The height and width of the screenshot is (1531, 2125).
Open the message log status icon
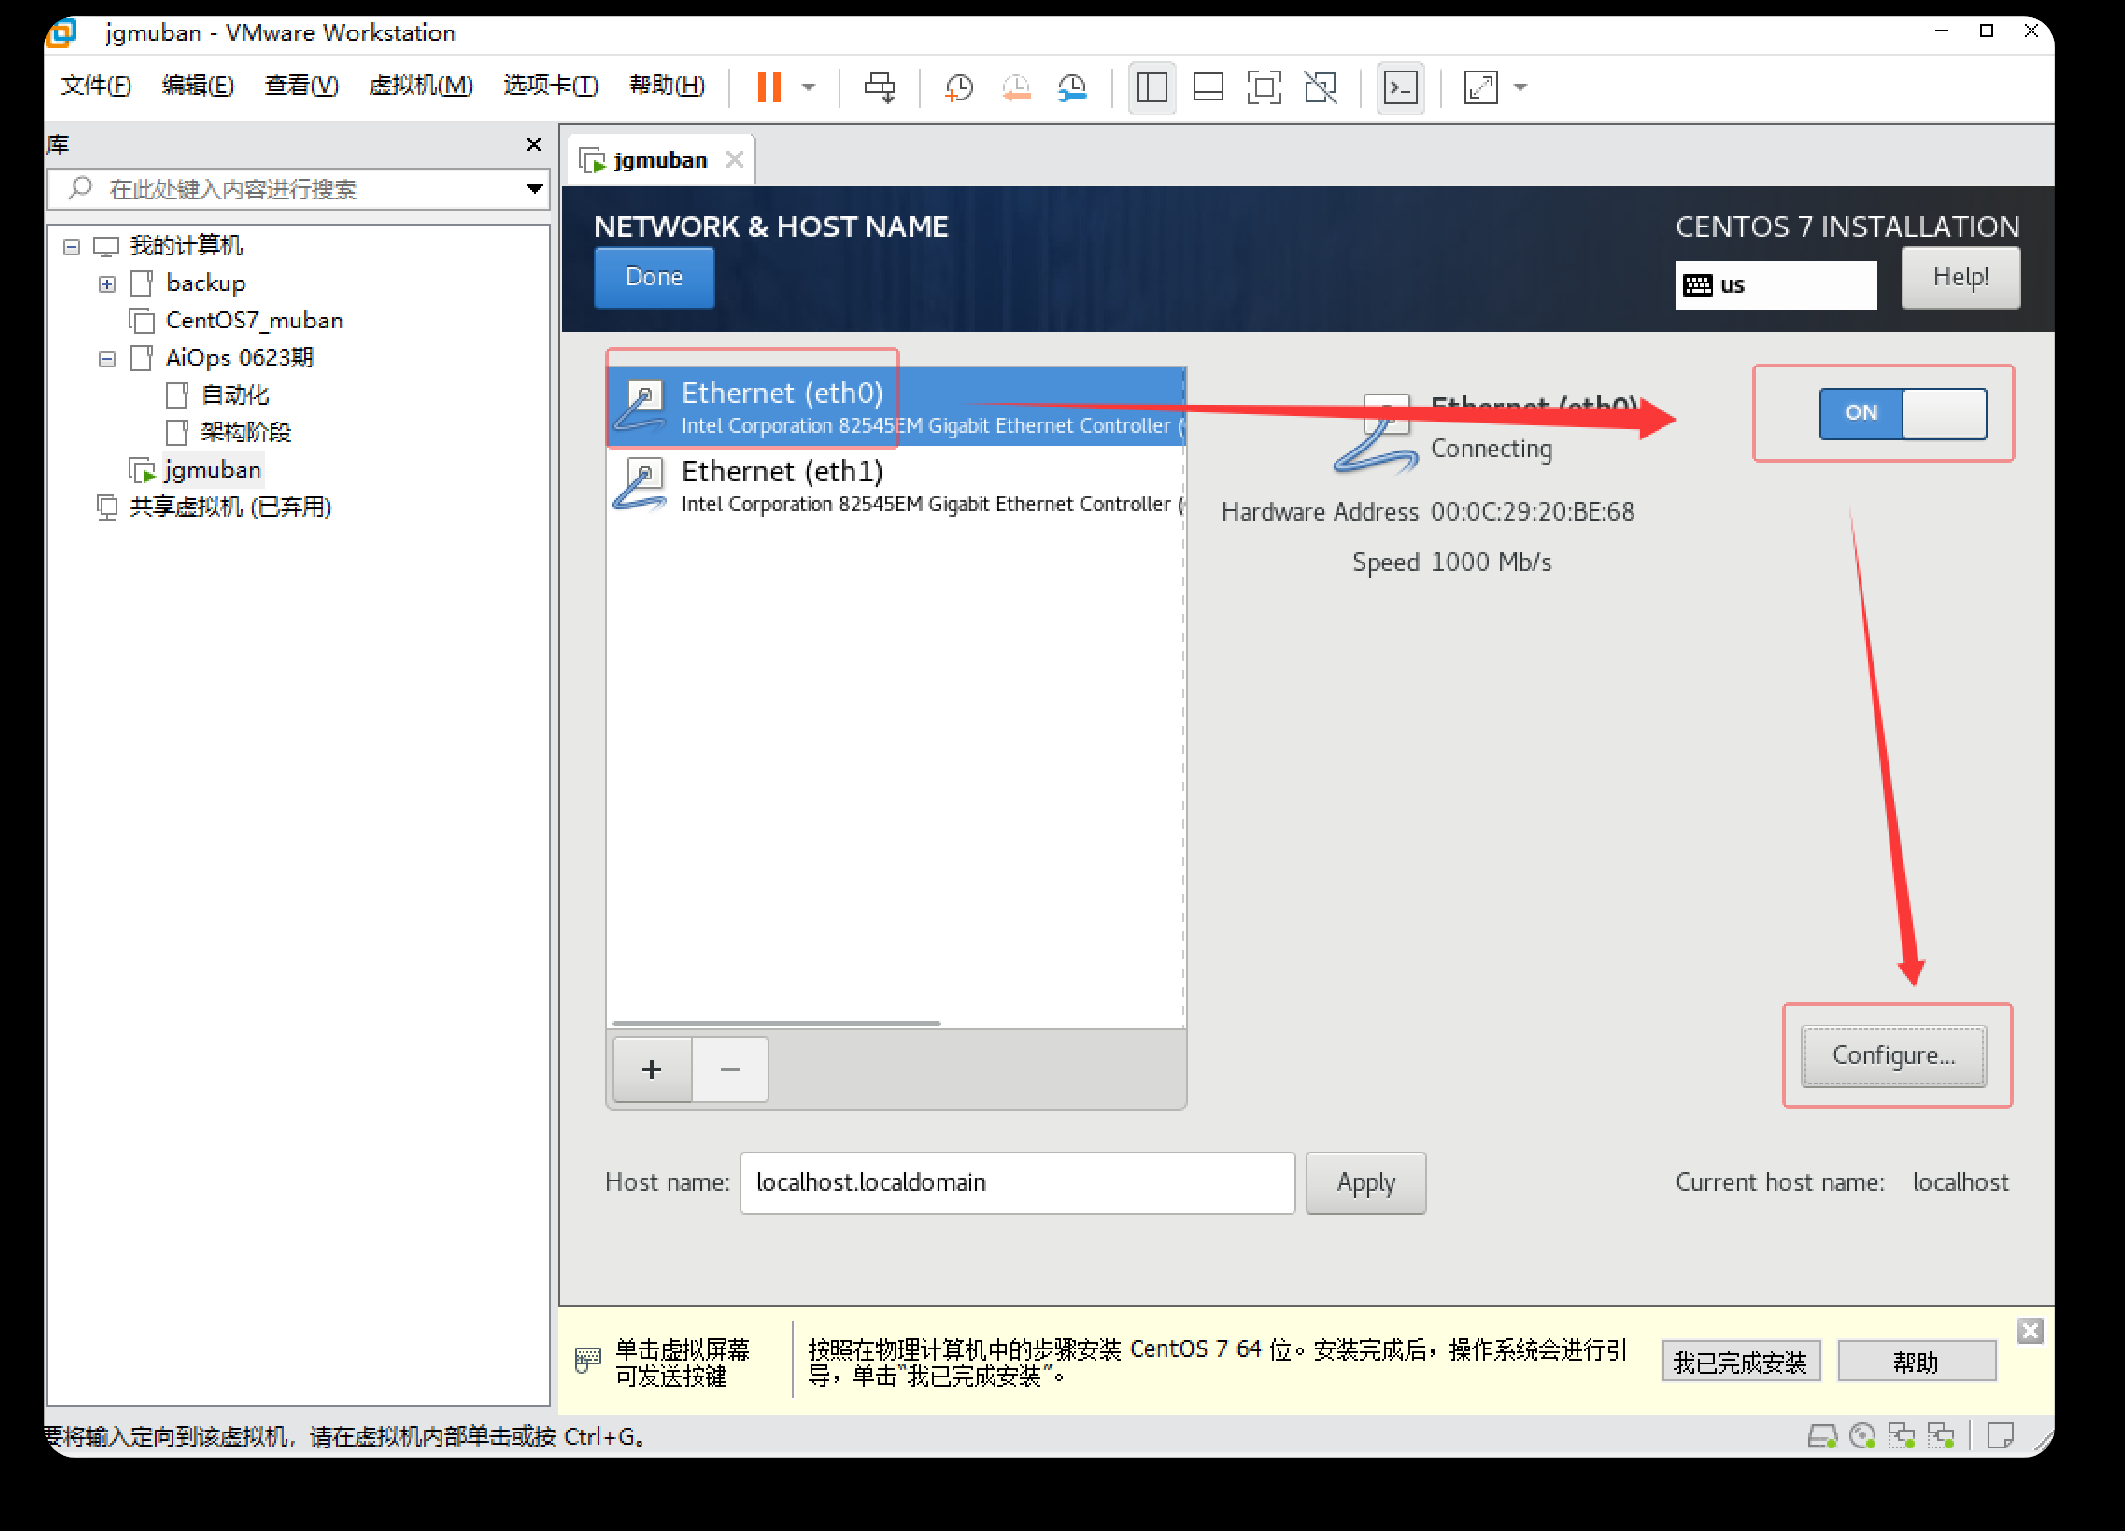[x=2001, y=1437]
